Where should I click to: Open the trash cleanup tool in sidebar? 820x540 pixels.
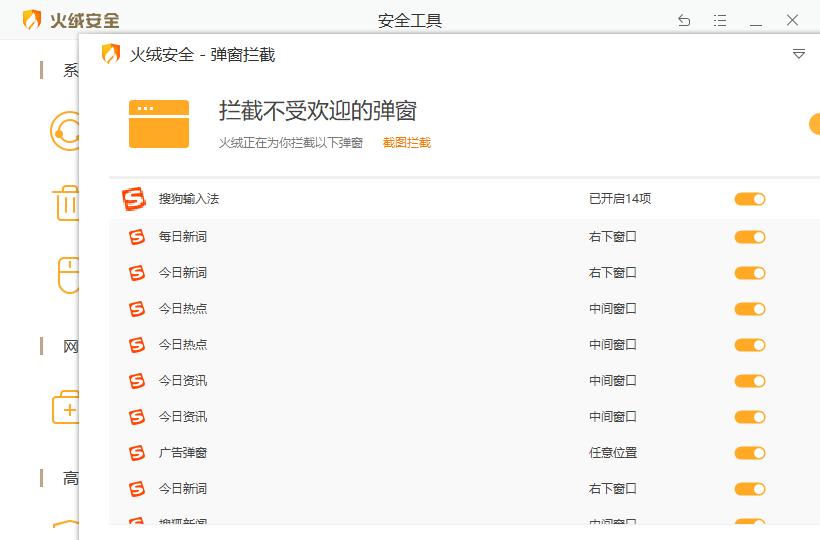66,203
